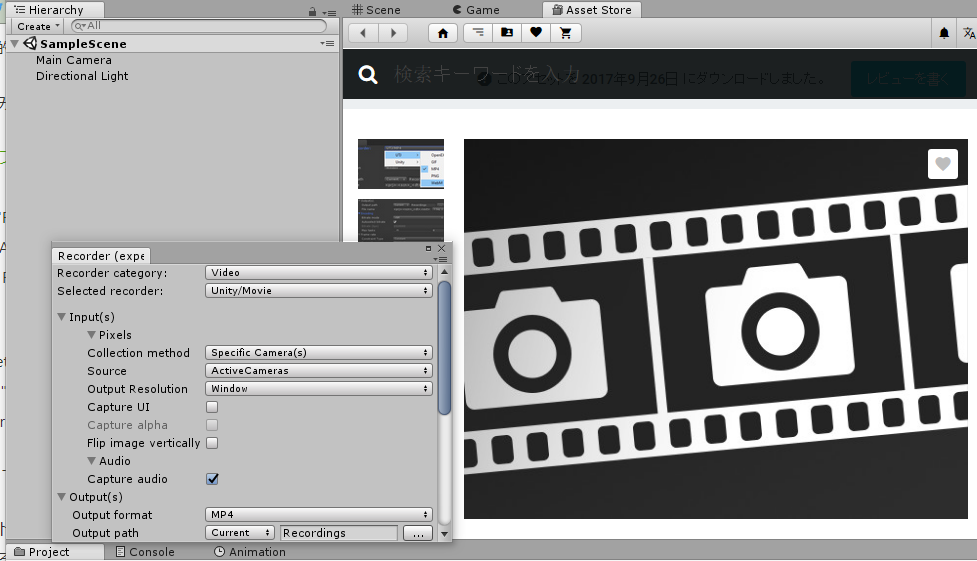Open Output format MP4 dropdown
977x561 pixels.
click(318, 515)
